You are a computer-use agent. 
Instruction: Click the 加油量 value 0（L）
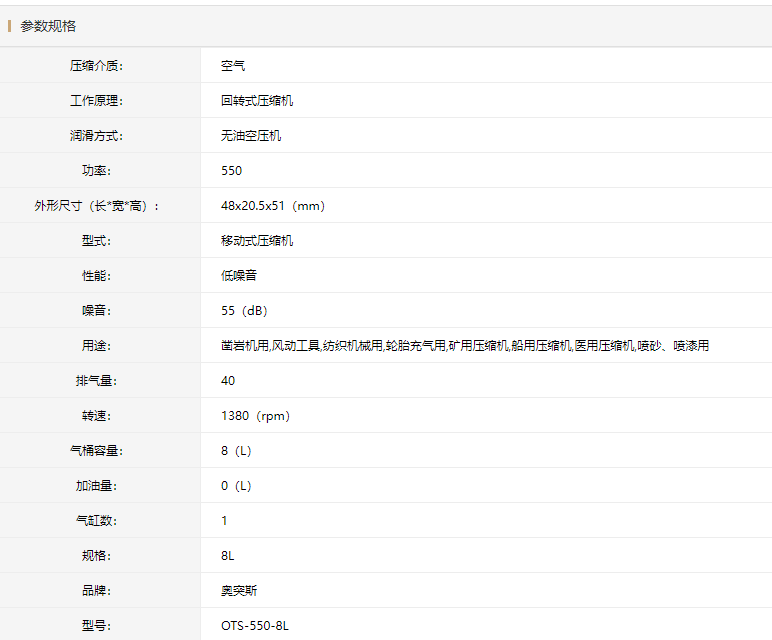236,486
